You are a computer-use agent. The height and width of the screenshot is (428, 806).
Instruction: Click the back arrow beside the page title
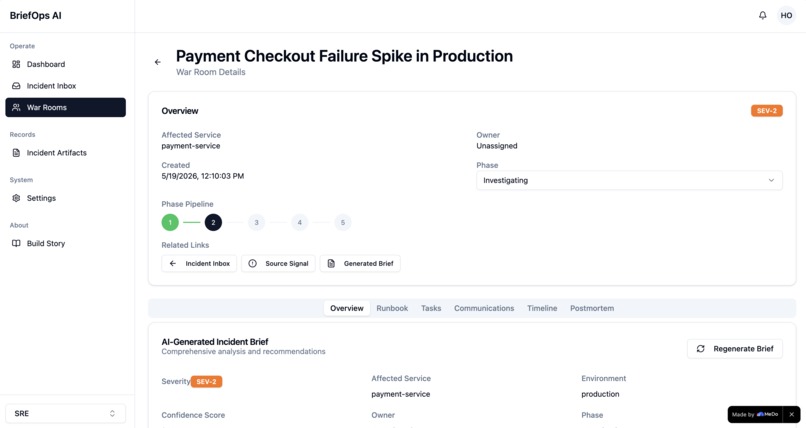(x=158, y=62)
